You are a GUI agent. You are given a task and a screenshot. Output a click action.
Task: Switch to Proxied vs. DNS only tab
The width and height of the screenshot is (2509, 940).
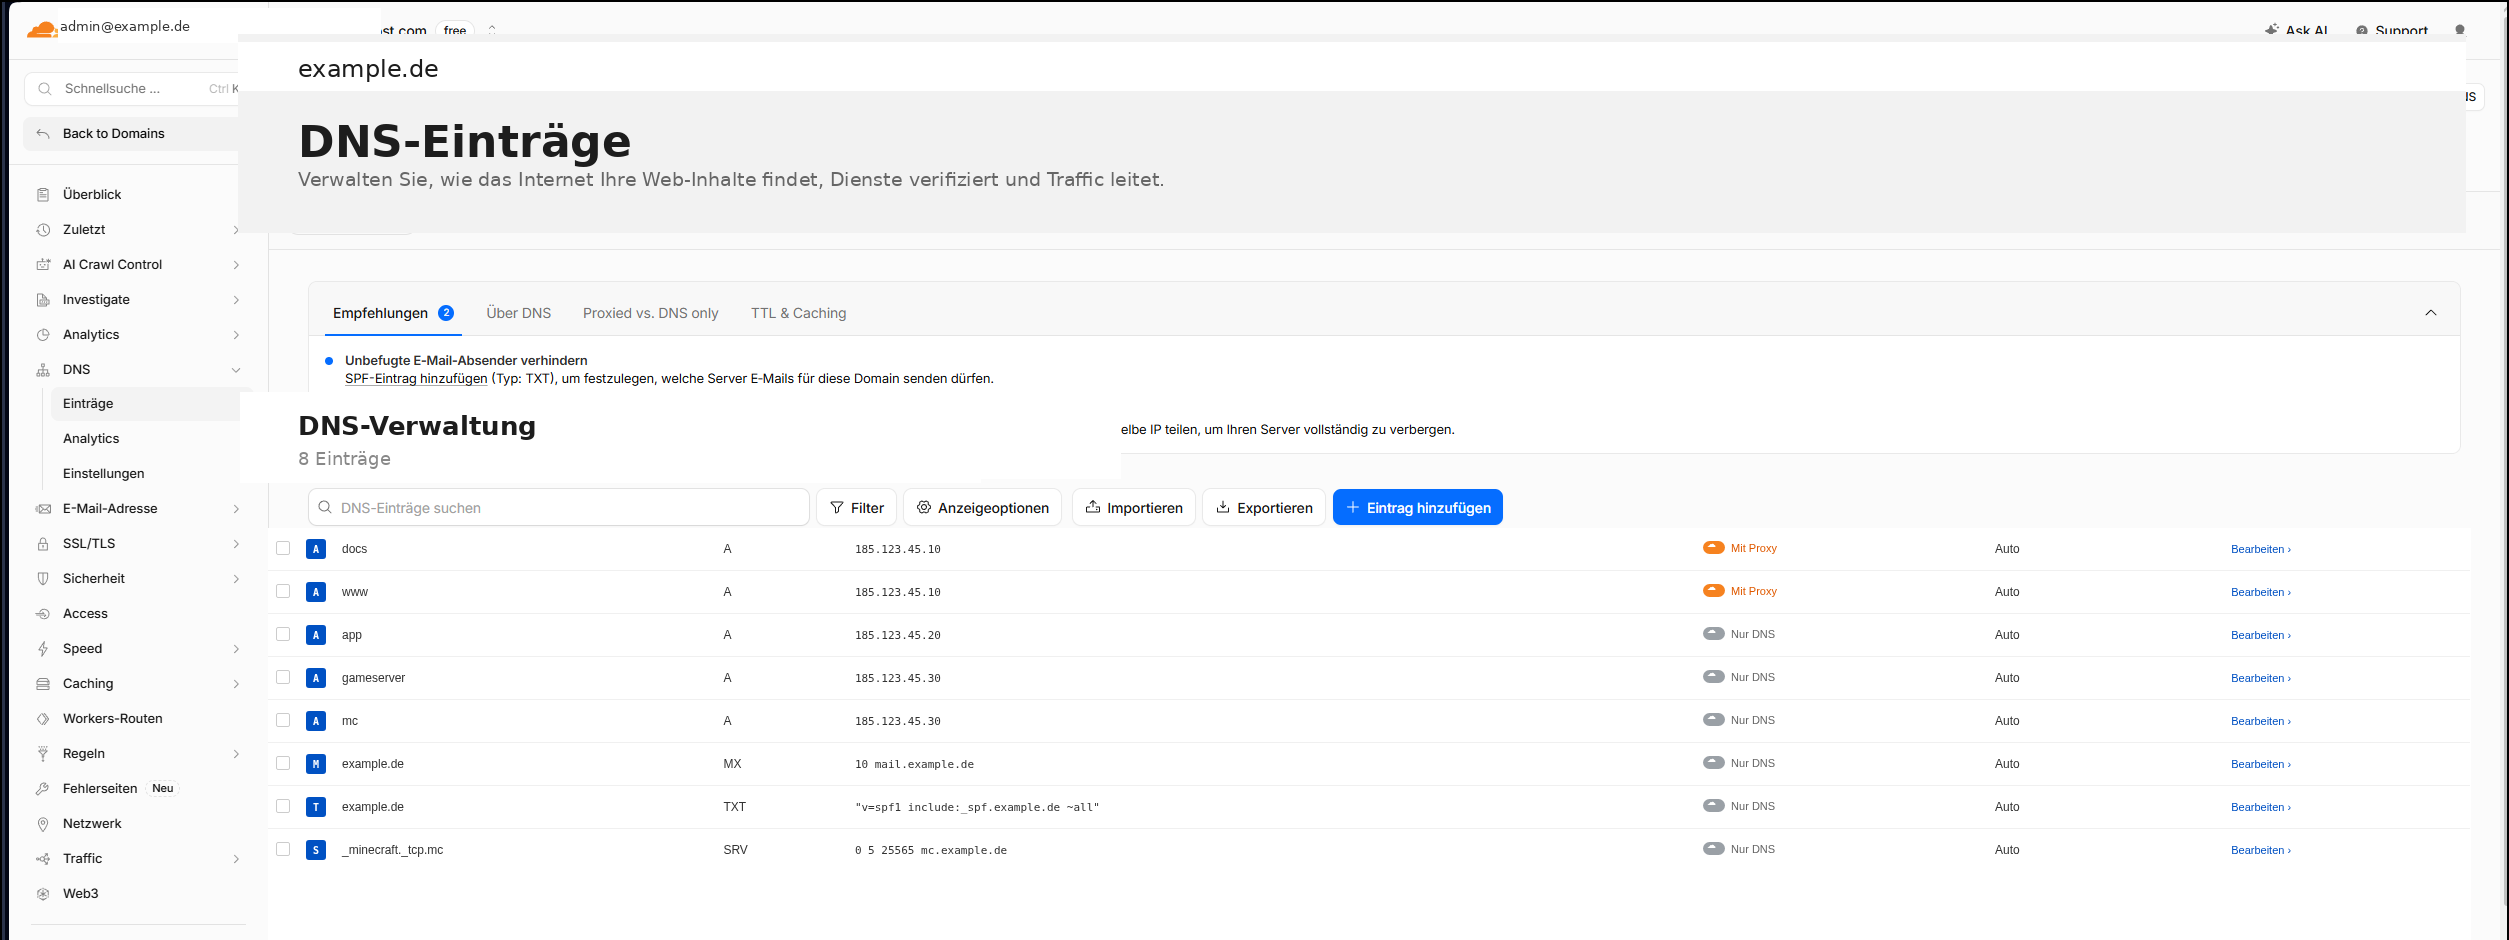point(651,313)
